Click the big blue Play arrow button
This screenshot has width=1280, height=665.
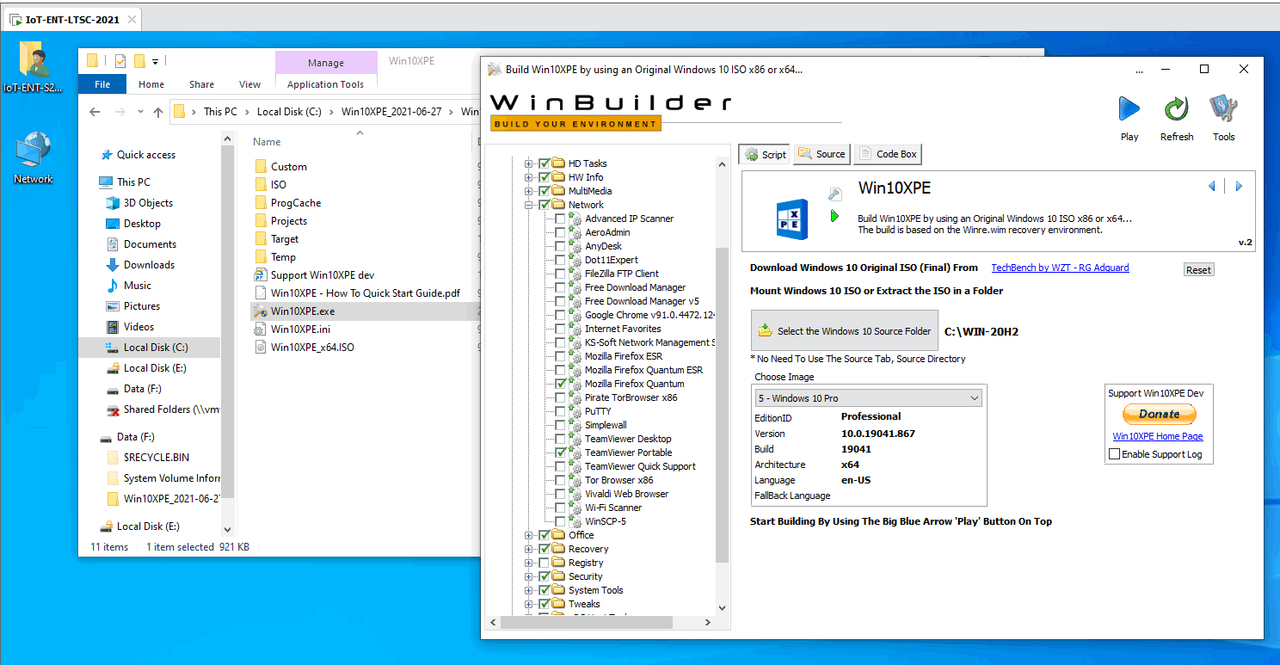(1129, 109)
